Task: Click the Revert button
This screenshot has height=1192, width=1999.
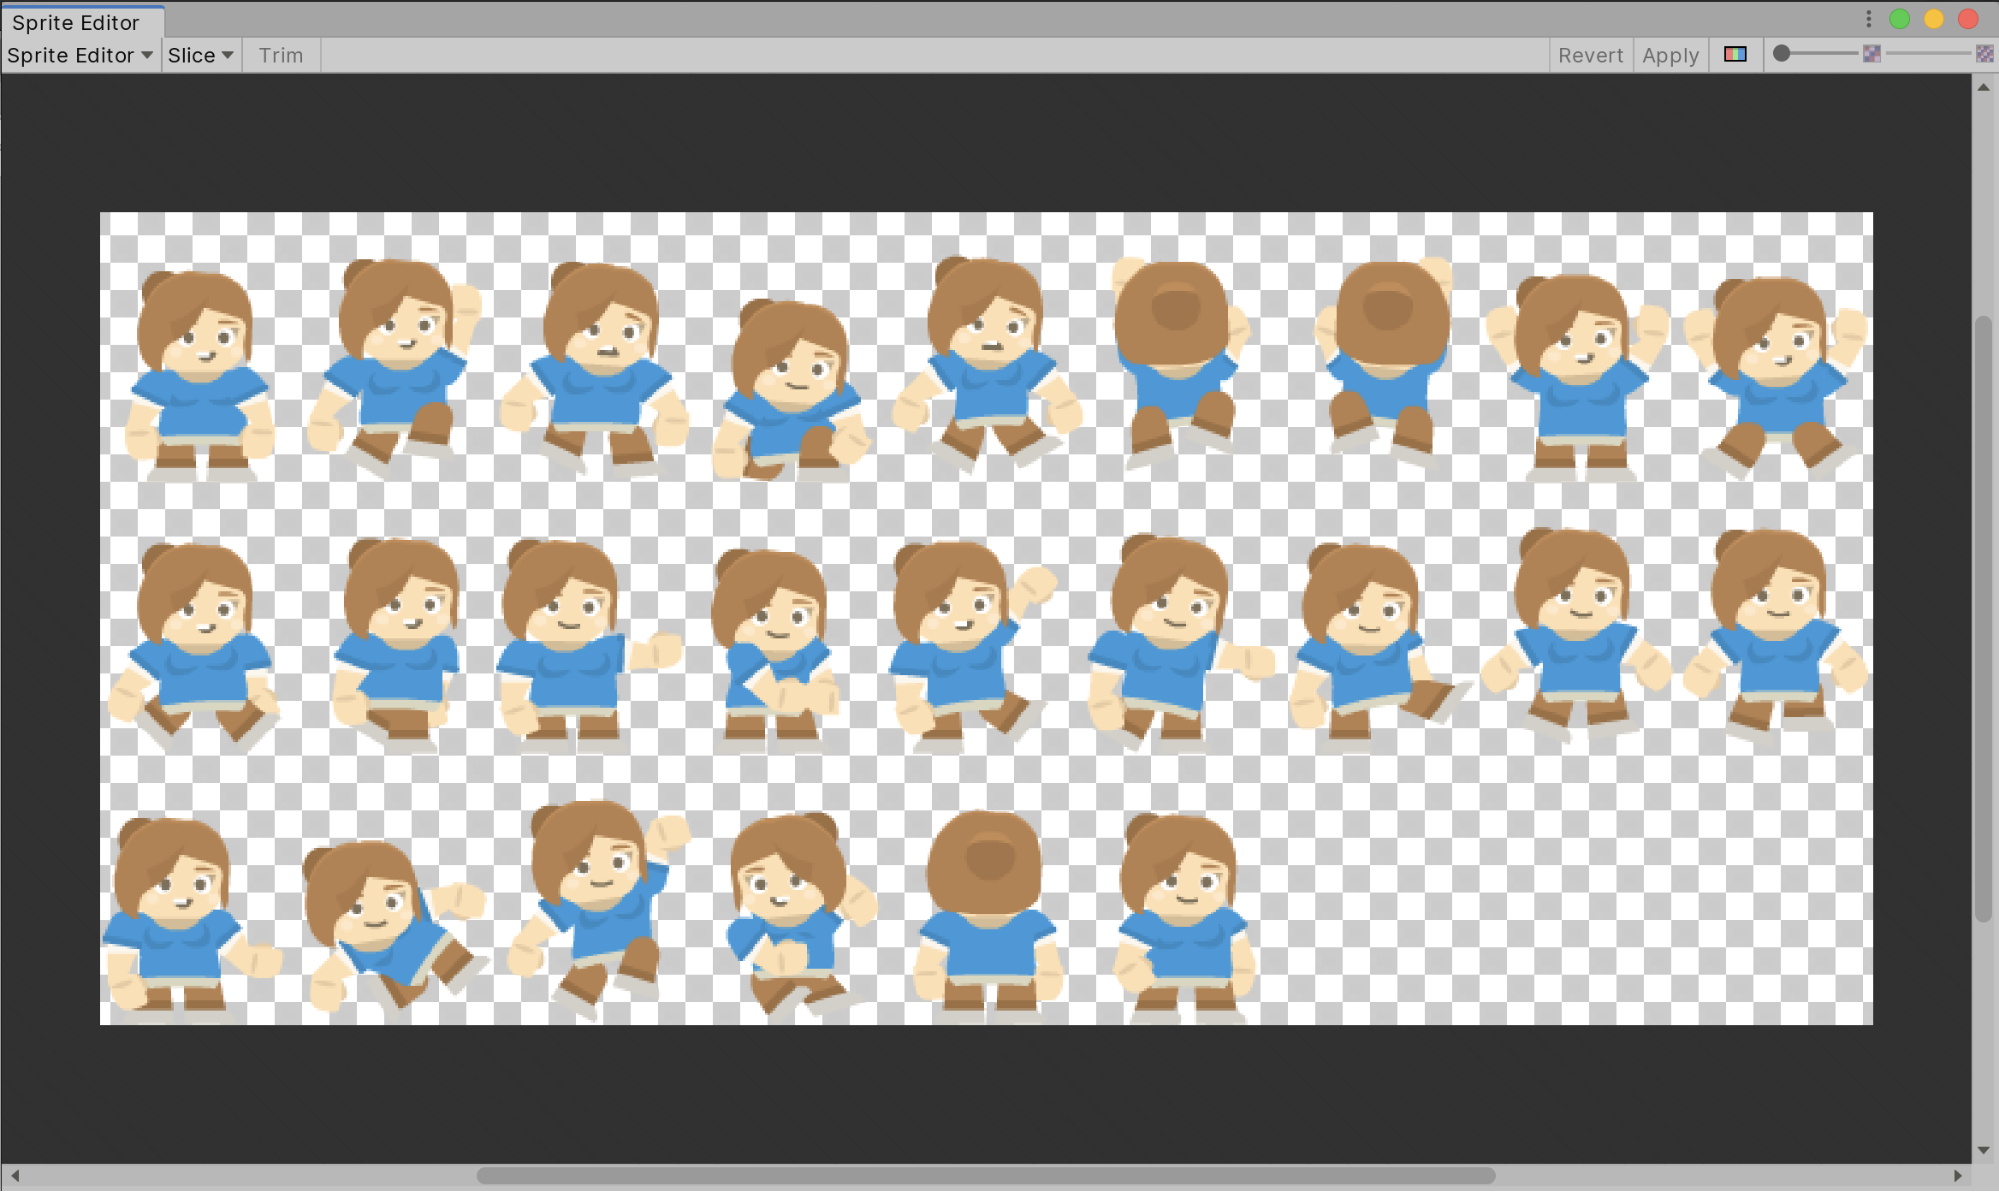Action: [1589, 55]
